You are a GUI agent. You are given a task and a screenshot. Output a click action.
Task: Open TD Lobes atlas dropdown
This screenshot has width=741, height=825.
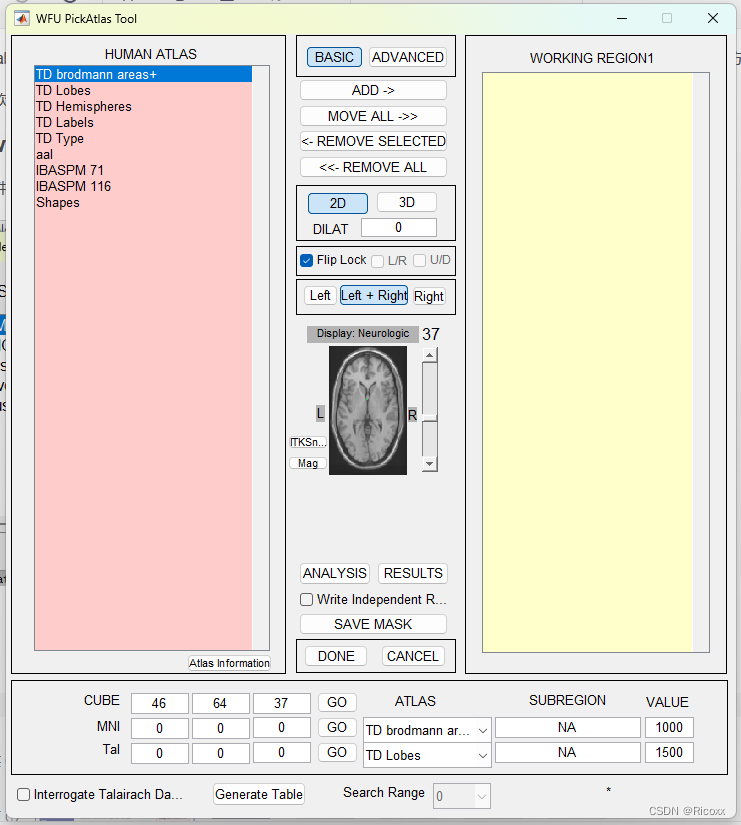point(427,756)
